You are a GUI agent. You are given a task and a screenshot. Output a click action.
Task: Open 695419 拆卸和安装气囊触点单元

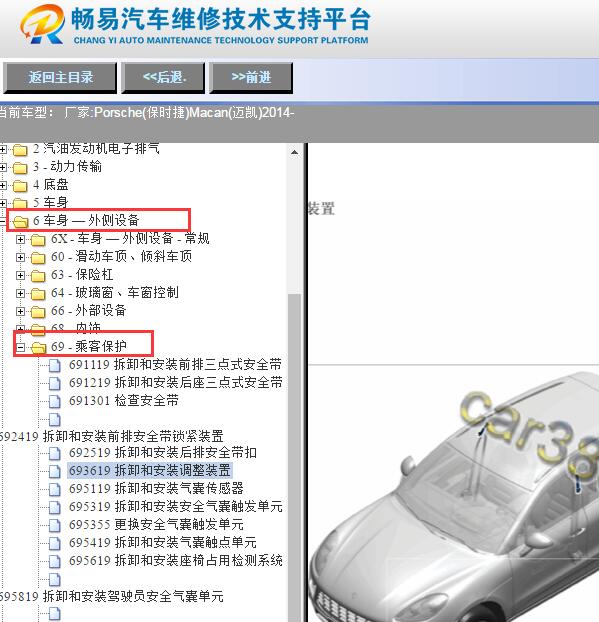(x=163, y=542)
